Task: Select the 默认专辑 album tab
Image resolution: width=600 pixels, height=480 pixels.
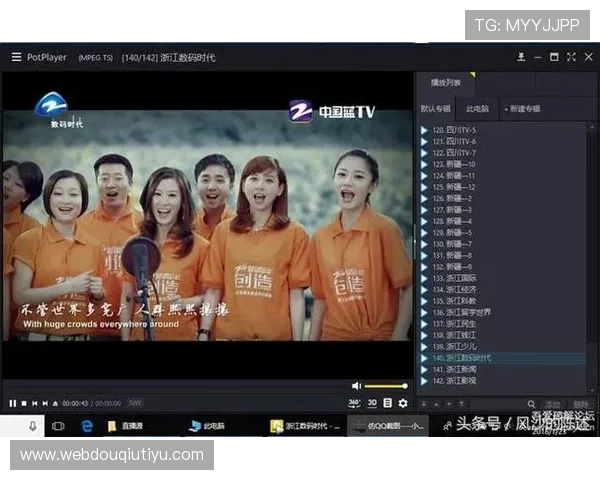Action: click(435, 108)
